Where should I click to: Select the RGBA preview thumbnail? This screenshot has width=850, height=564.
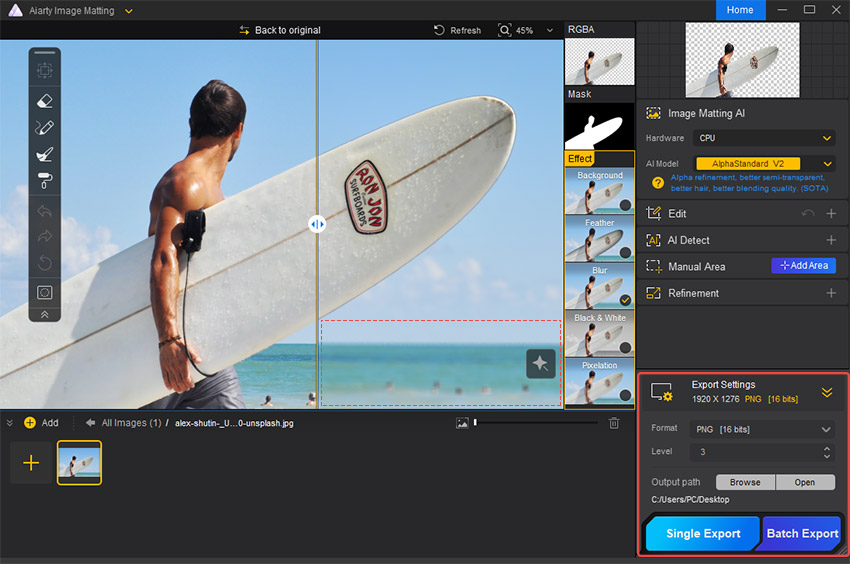[x=600, y=61]
